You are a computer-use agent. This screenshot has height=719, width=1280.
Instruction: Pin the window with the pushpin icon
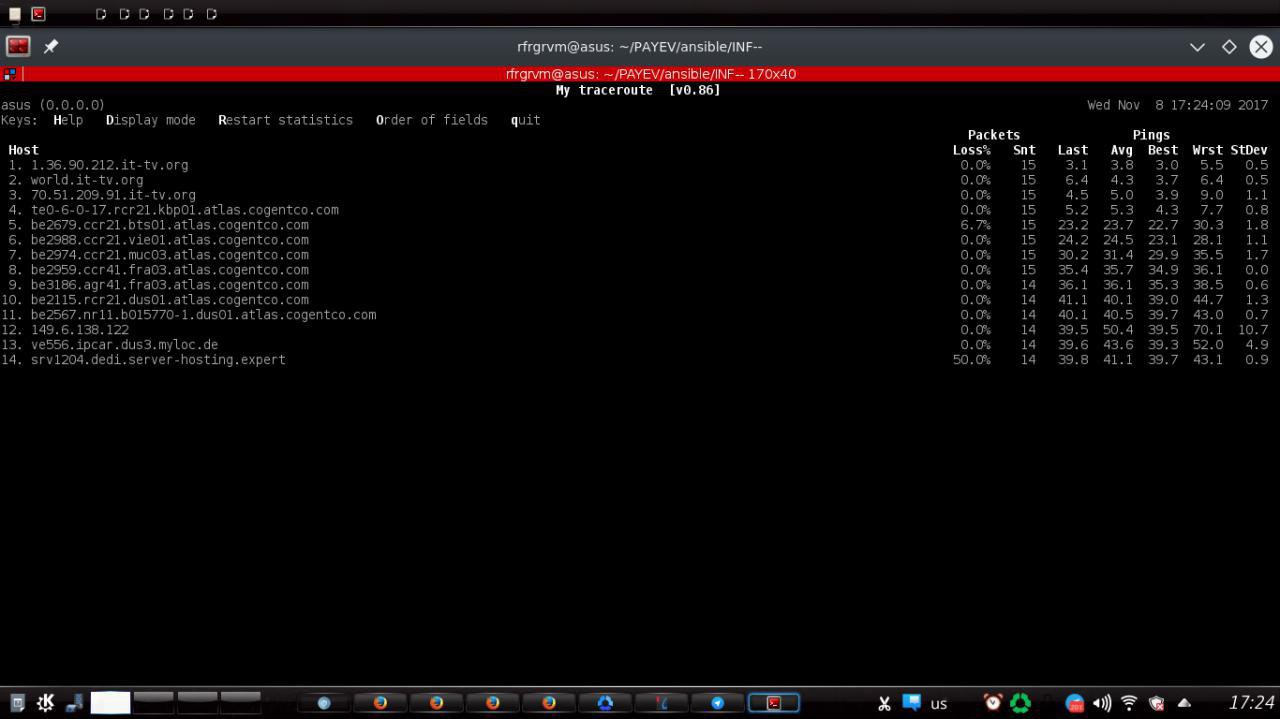(x=50, y=46)
